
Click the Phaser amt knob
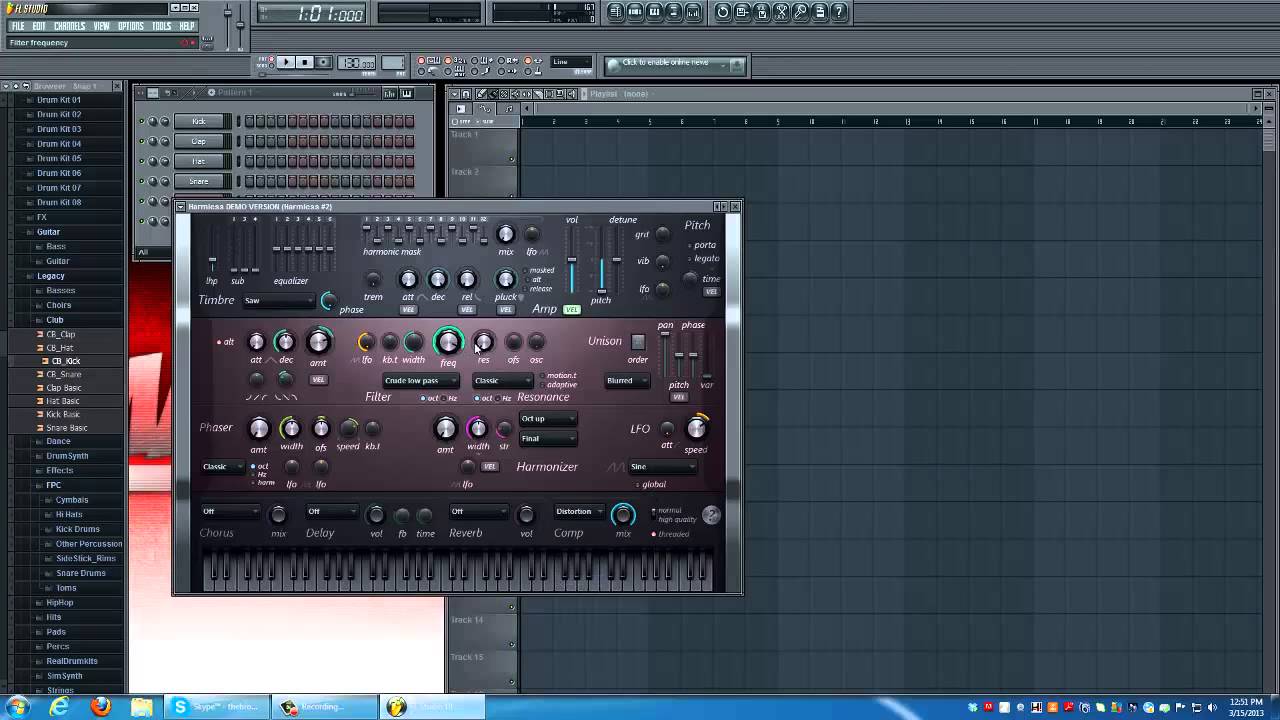(259, 429)
